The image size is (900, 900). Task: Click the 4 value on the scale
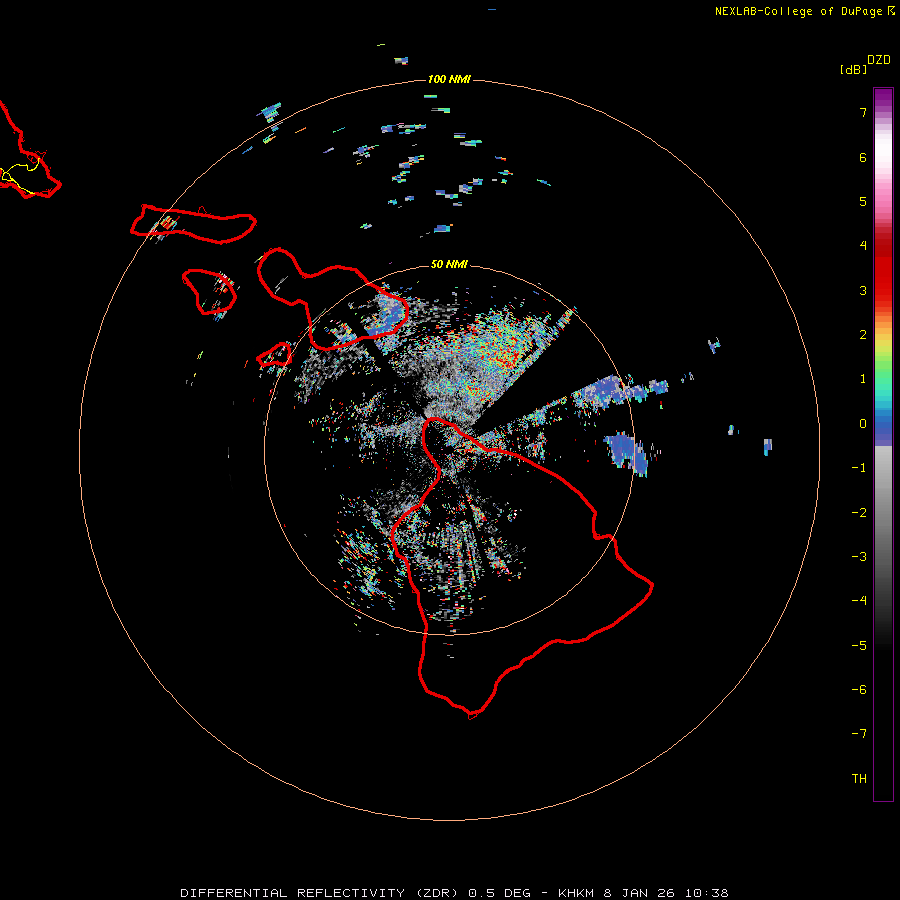click(863, 246)
